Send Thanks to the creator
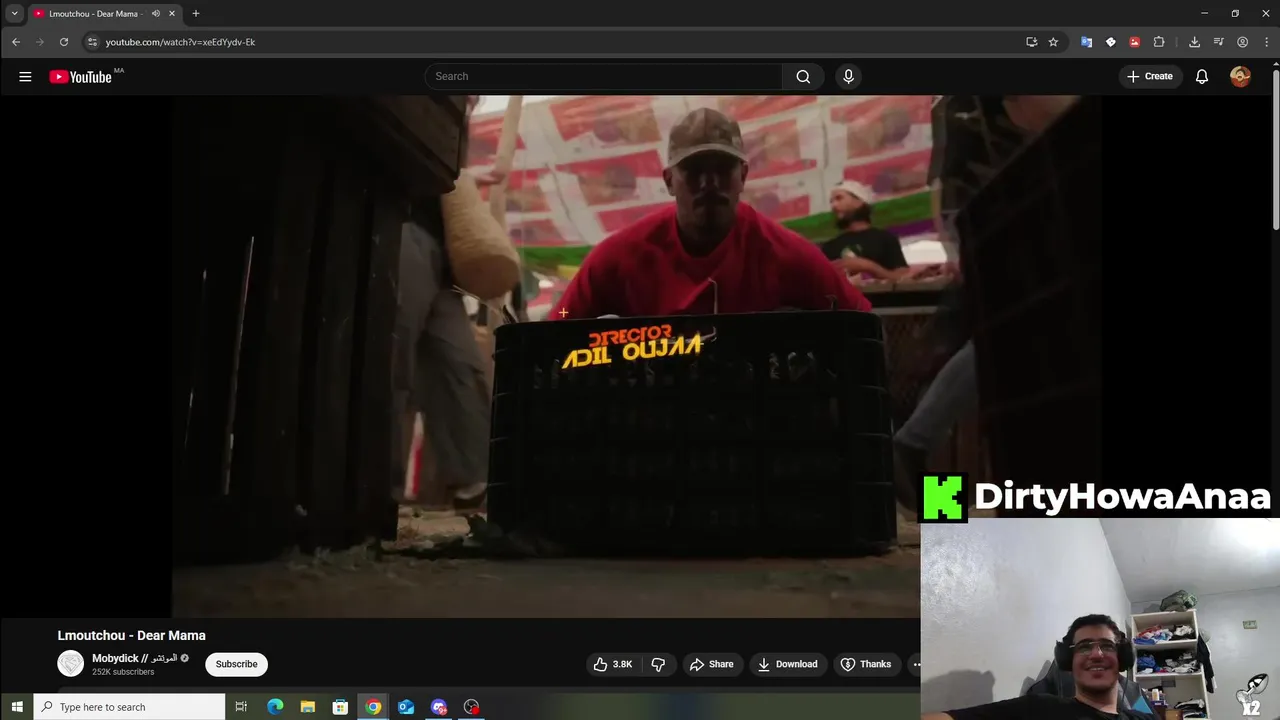Screen dimensions: 1280x720 pyautogui.click(x=865, y=664)
